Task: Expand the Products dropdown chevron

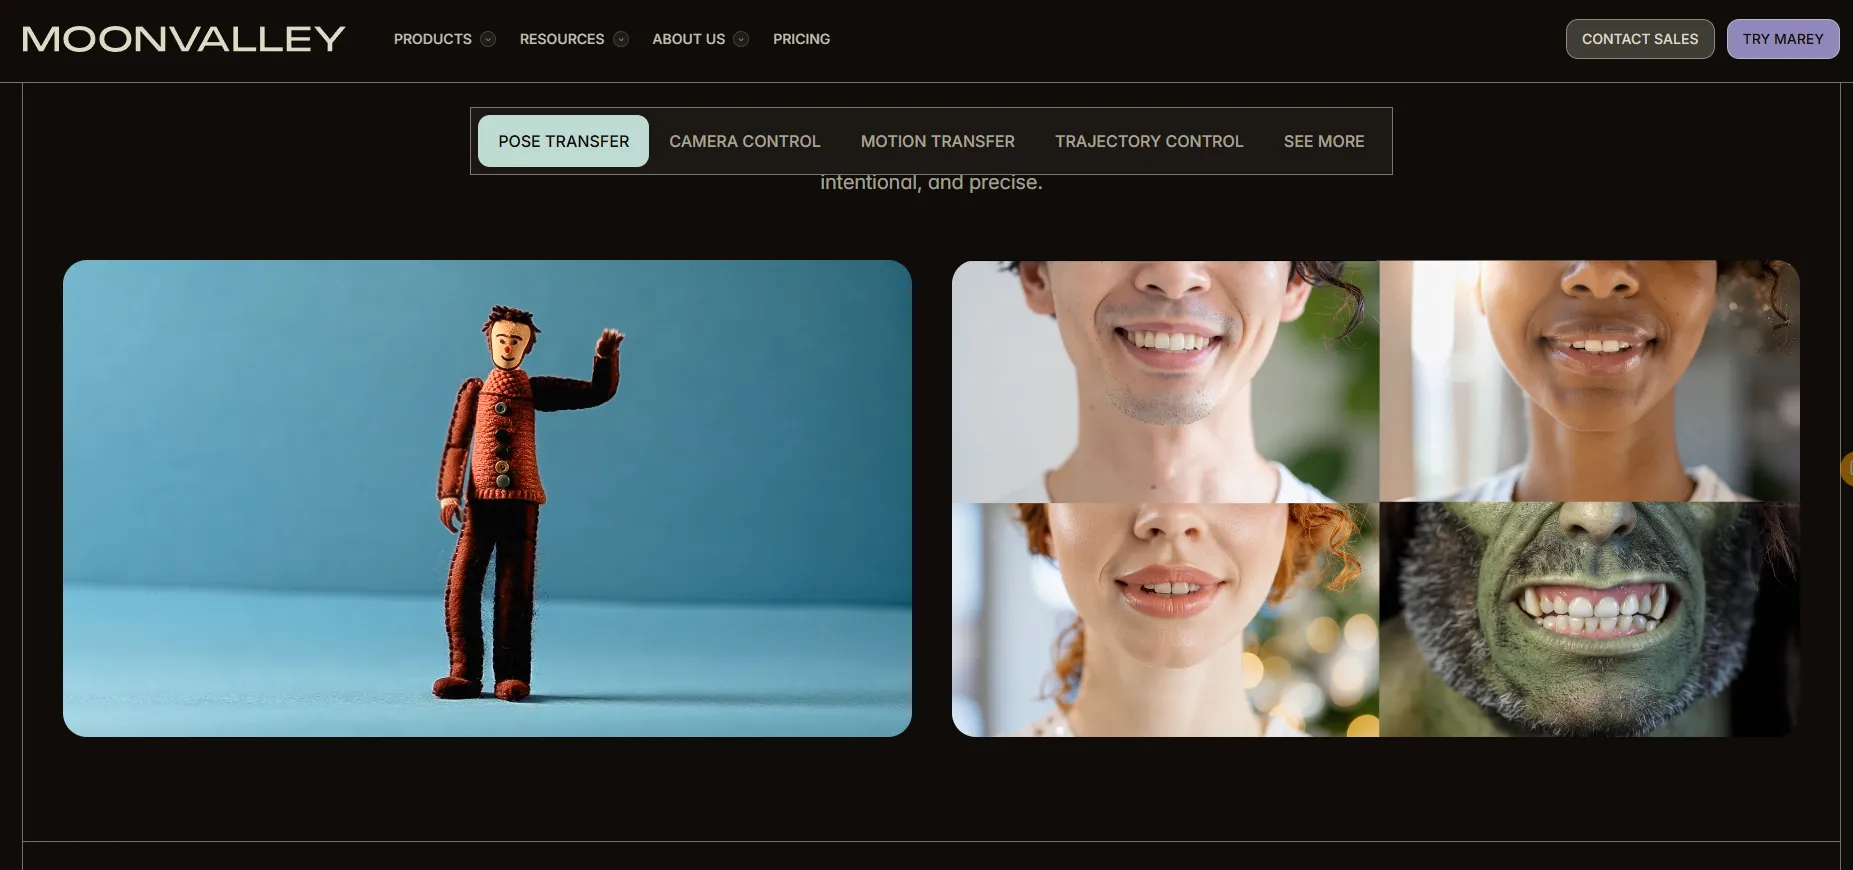Action: 488,40
